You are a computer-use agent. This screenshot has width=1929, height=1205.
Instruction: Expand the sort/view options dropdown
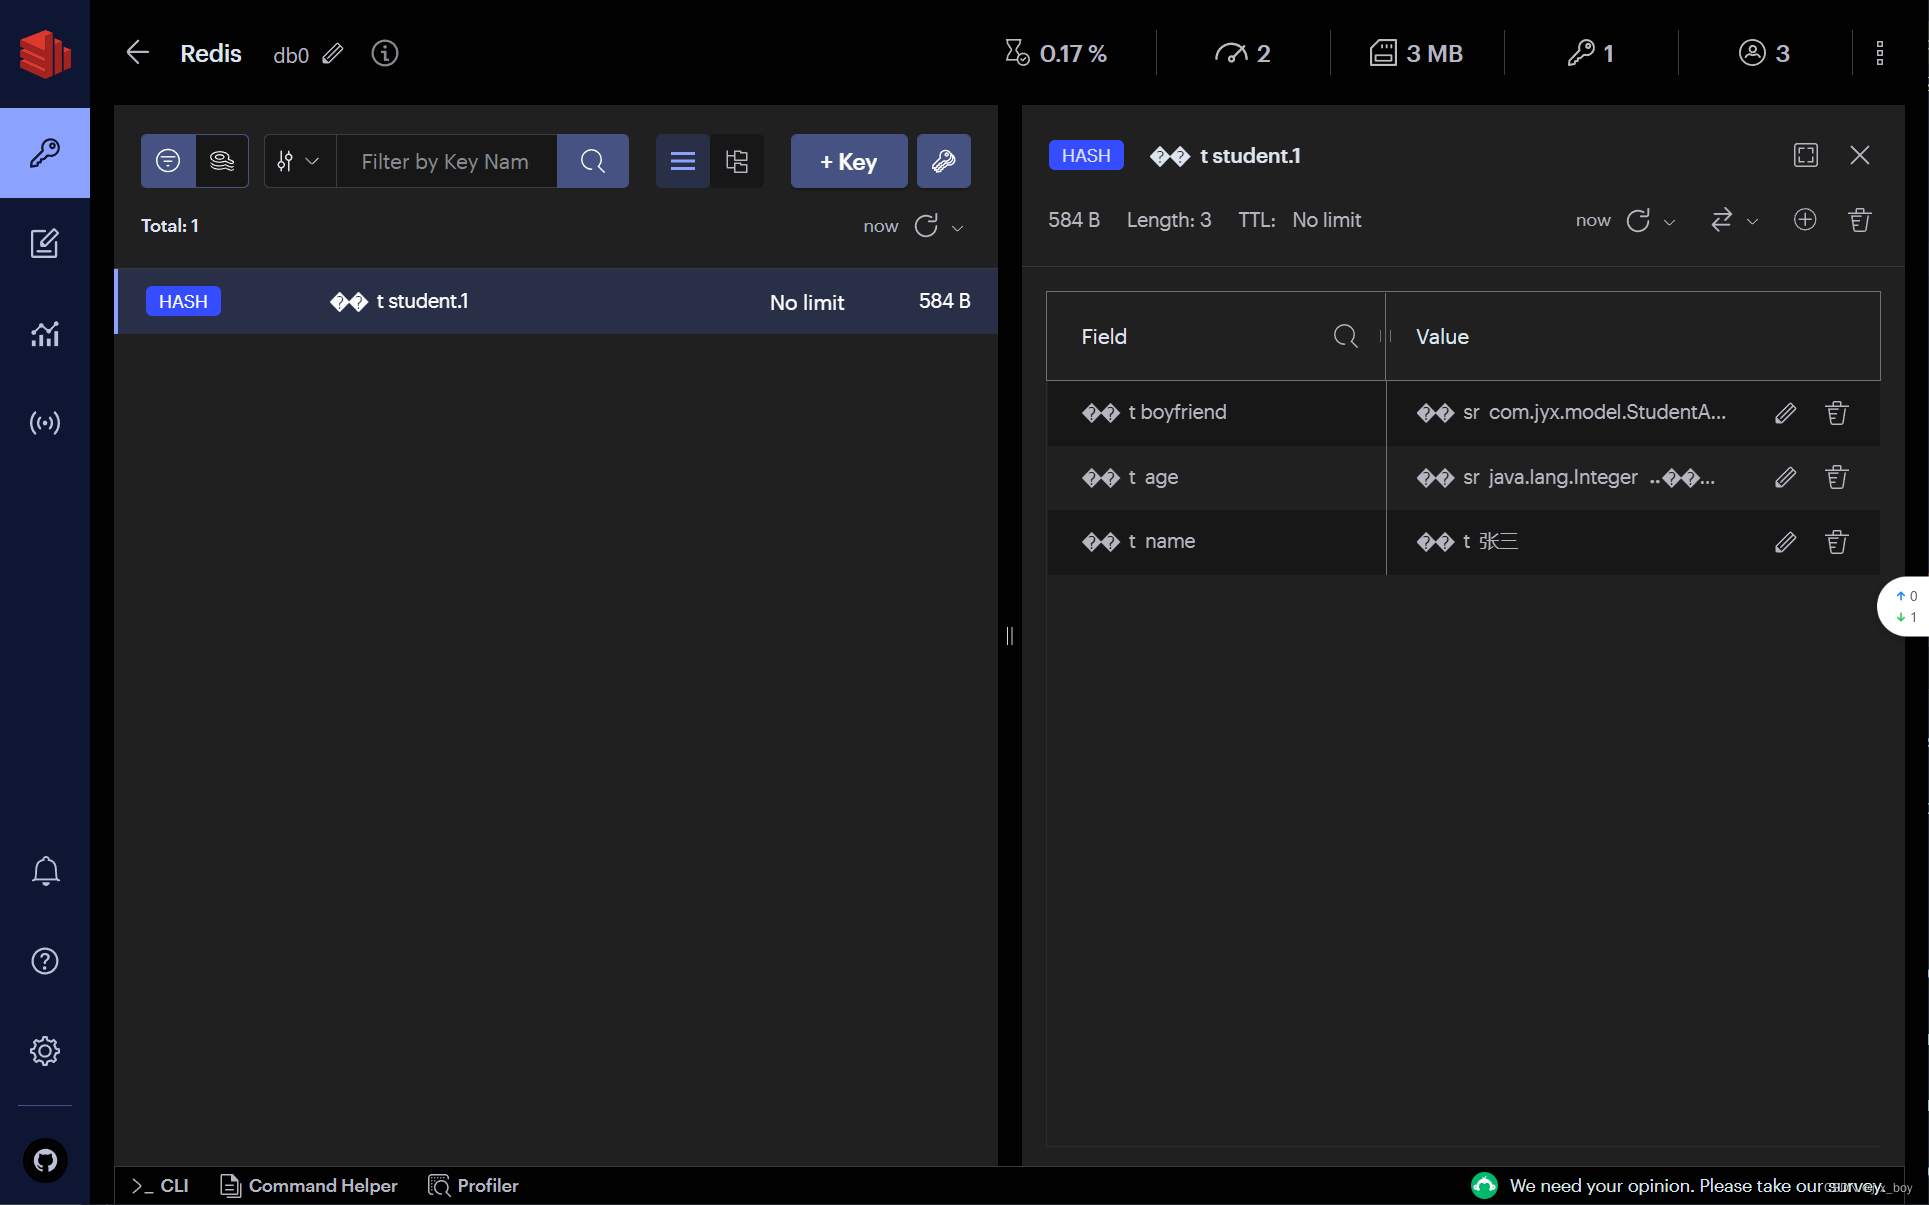tap(297, 161)
